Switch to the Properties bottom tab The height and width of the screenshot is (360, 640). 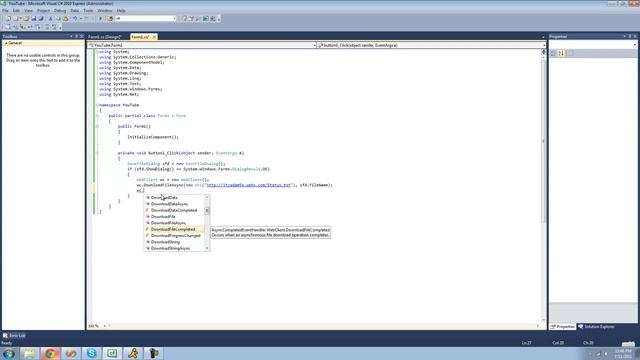pos(562,327)
